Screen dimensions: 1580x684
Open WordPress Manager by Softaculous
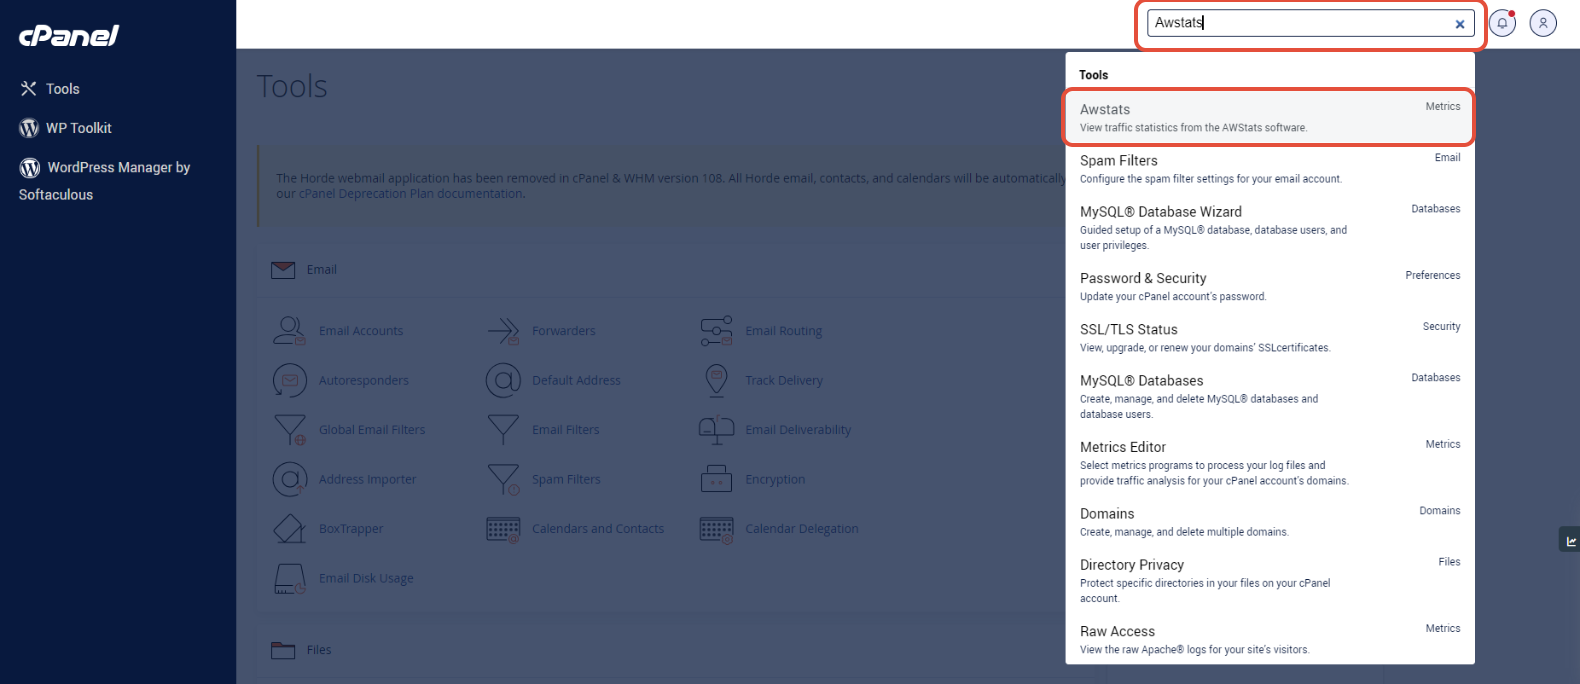(104, 181)
